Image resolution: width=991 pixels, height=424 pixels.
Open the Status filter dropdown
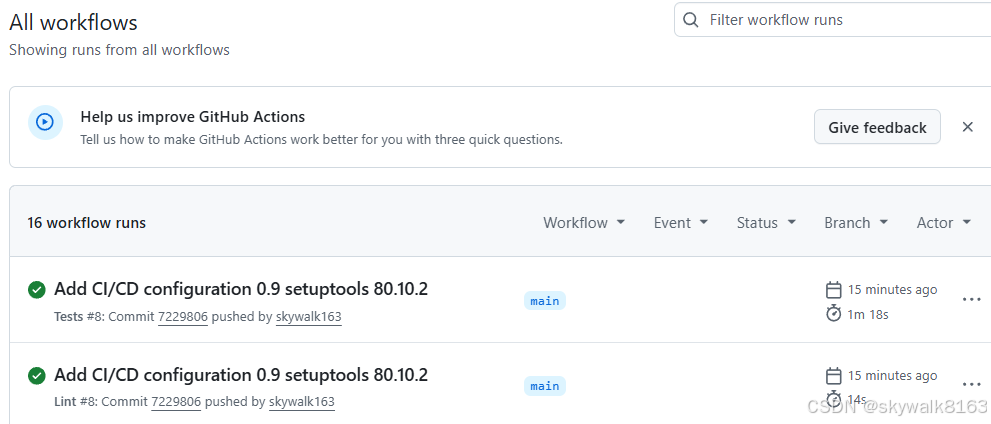click(766, 222)
